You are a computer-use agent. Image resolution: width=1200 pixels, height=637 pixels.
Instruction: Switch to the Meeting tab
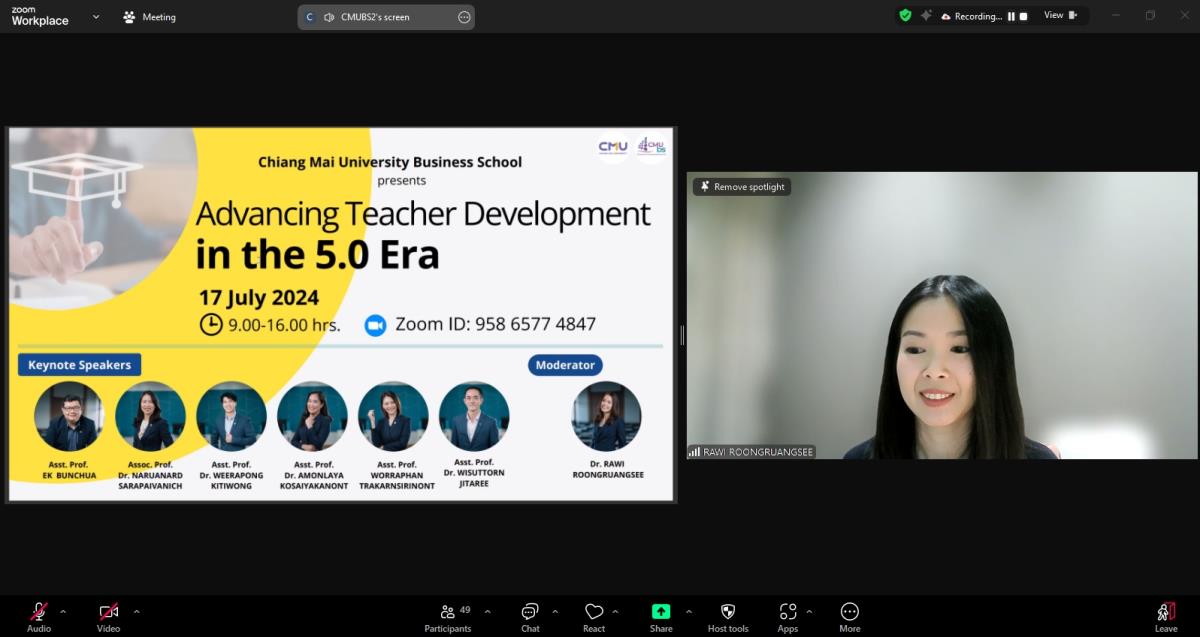(x=149, y=17)
